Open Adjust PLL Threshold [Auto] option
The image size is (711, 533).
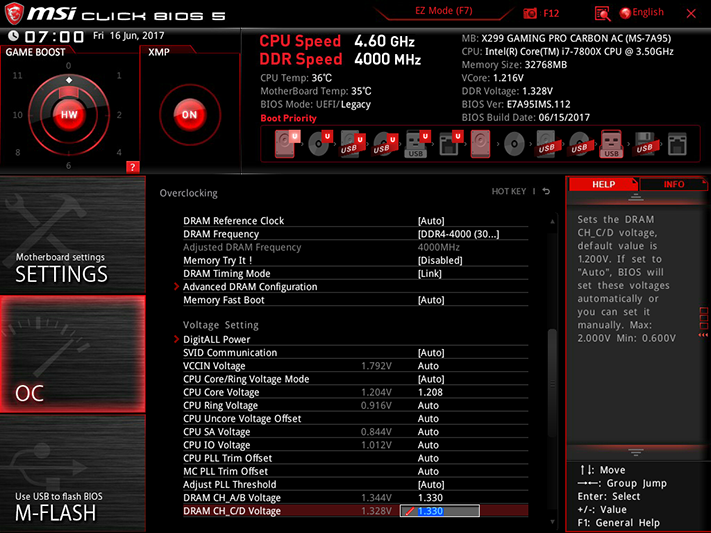(431, 484)
